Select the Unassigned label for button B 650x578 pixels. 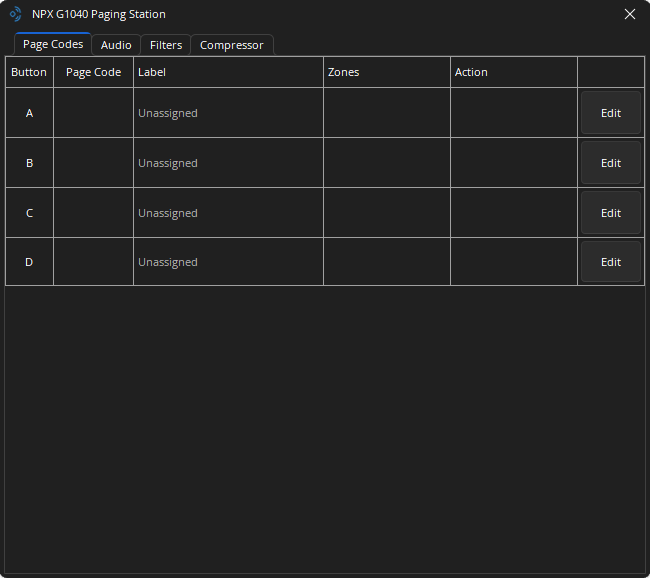168,163
